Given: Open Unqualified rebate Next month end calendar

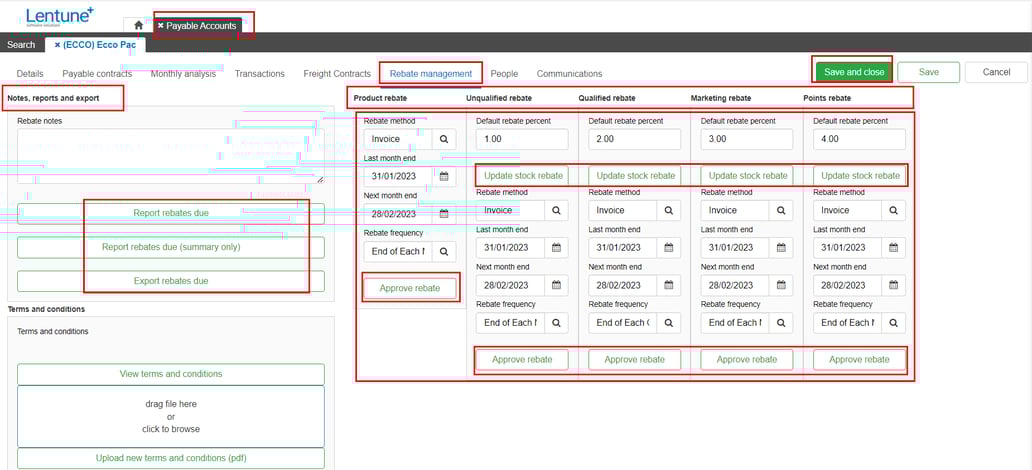Looking at the screenshot, I should pos(556,285).
